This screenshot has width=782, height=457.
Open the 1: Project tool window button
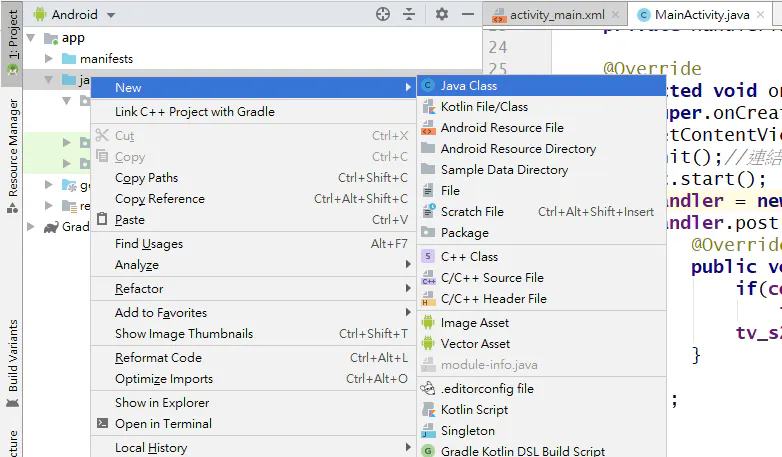coord(12,43)
